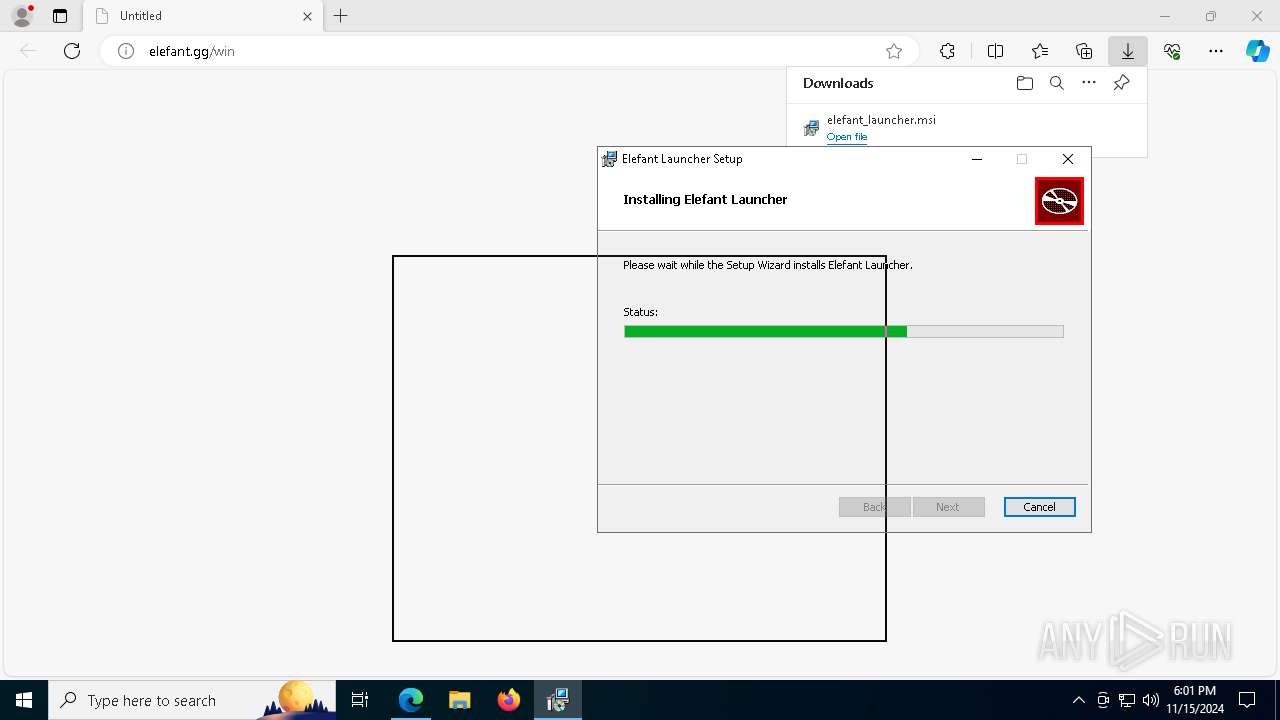This screenshot has width=1280, height=720.
Task: Click the red installer disc logo
Action: coord(1059,201)
